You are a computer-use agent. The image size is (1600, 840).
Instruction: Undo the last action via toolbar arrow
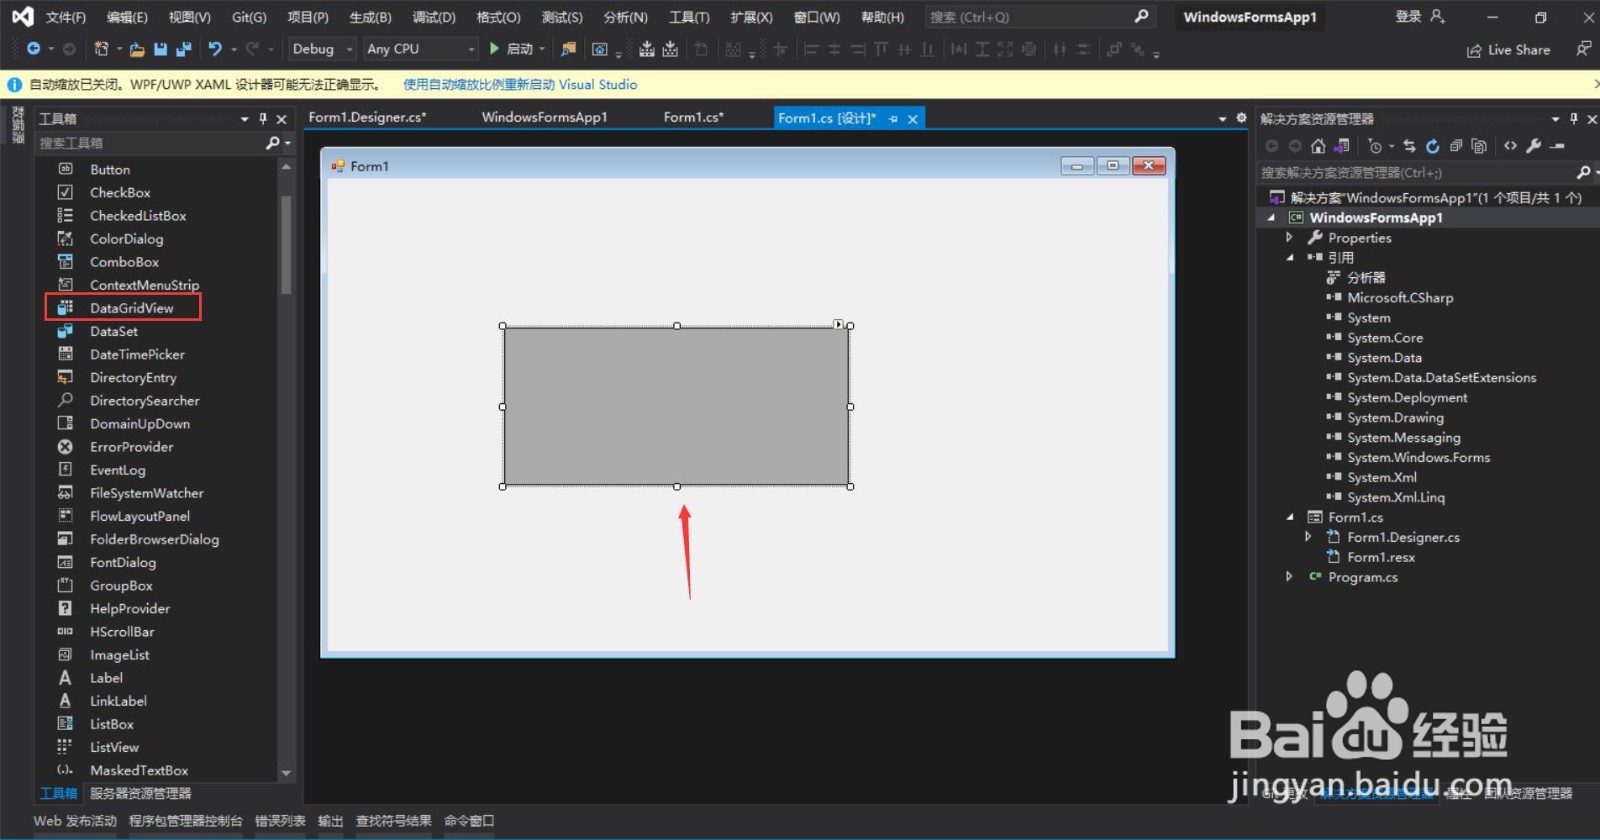point(215,49)
